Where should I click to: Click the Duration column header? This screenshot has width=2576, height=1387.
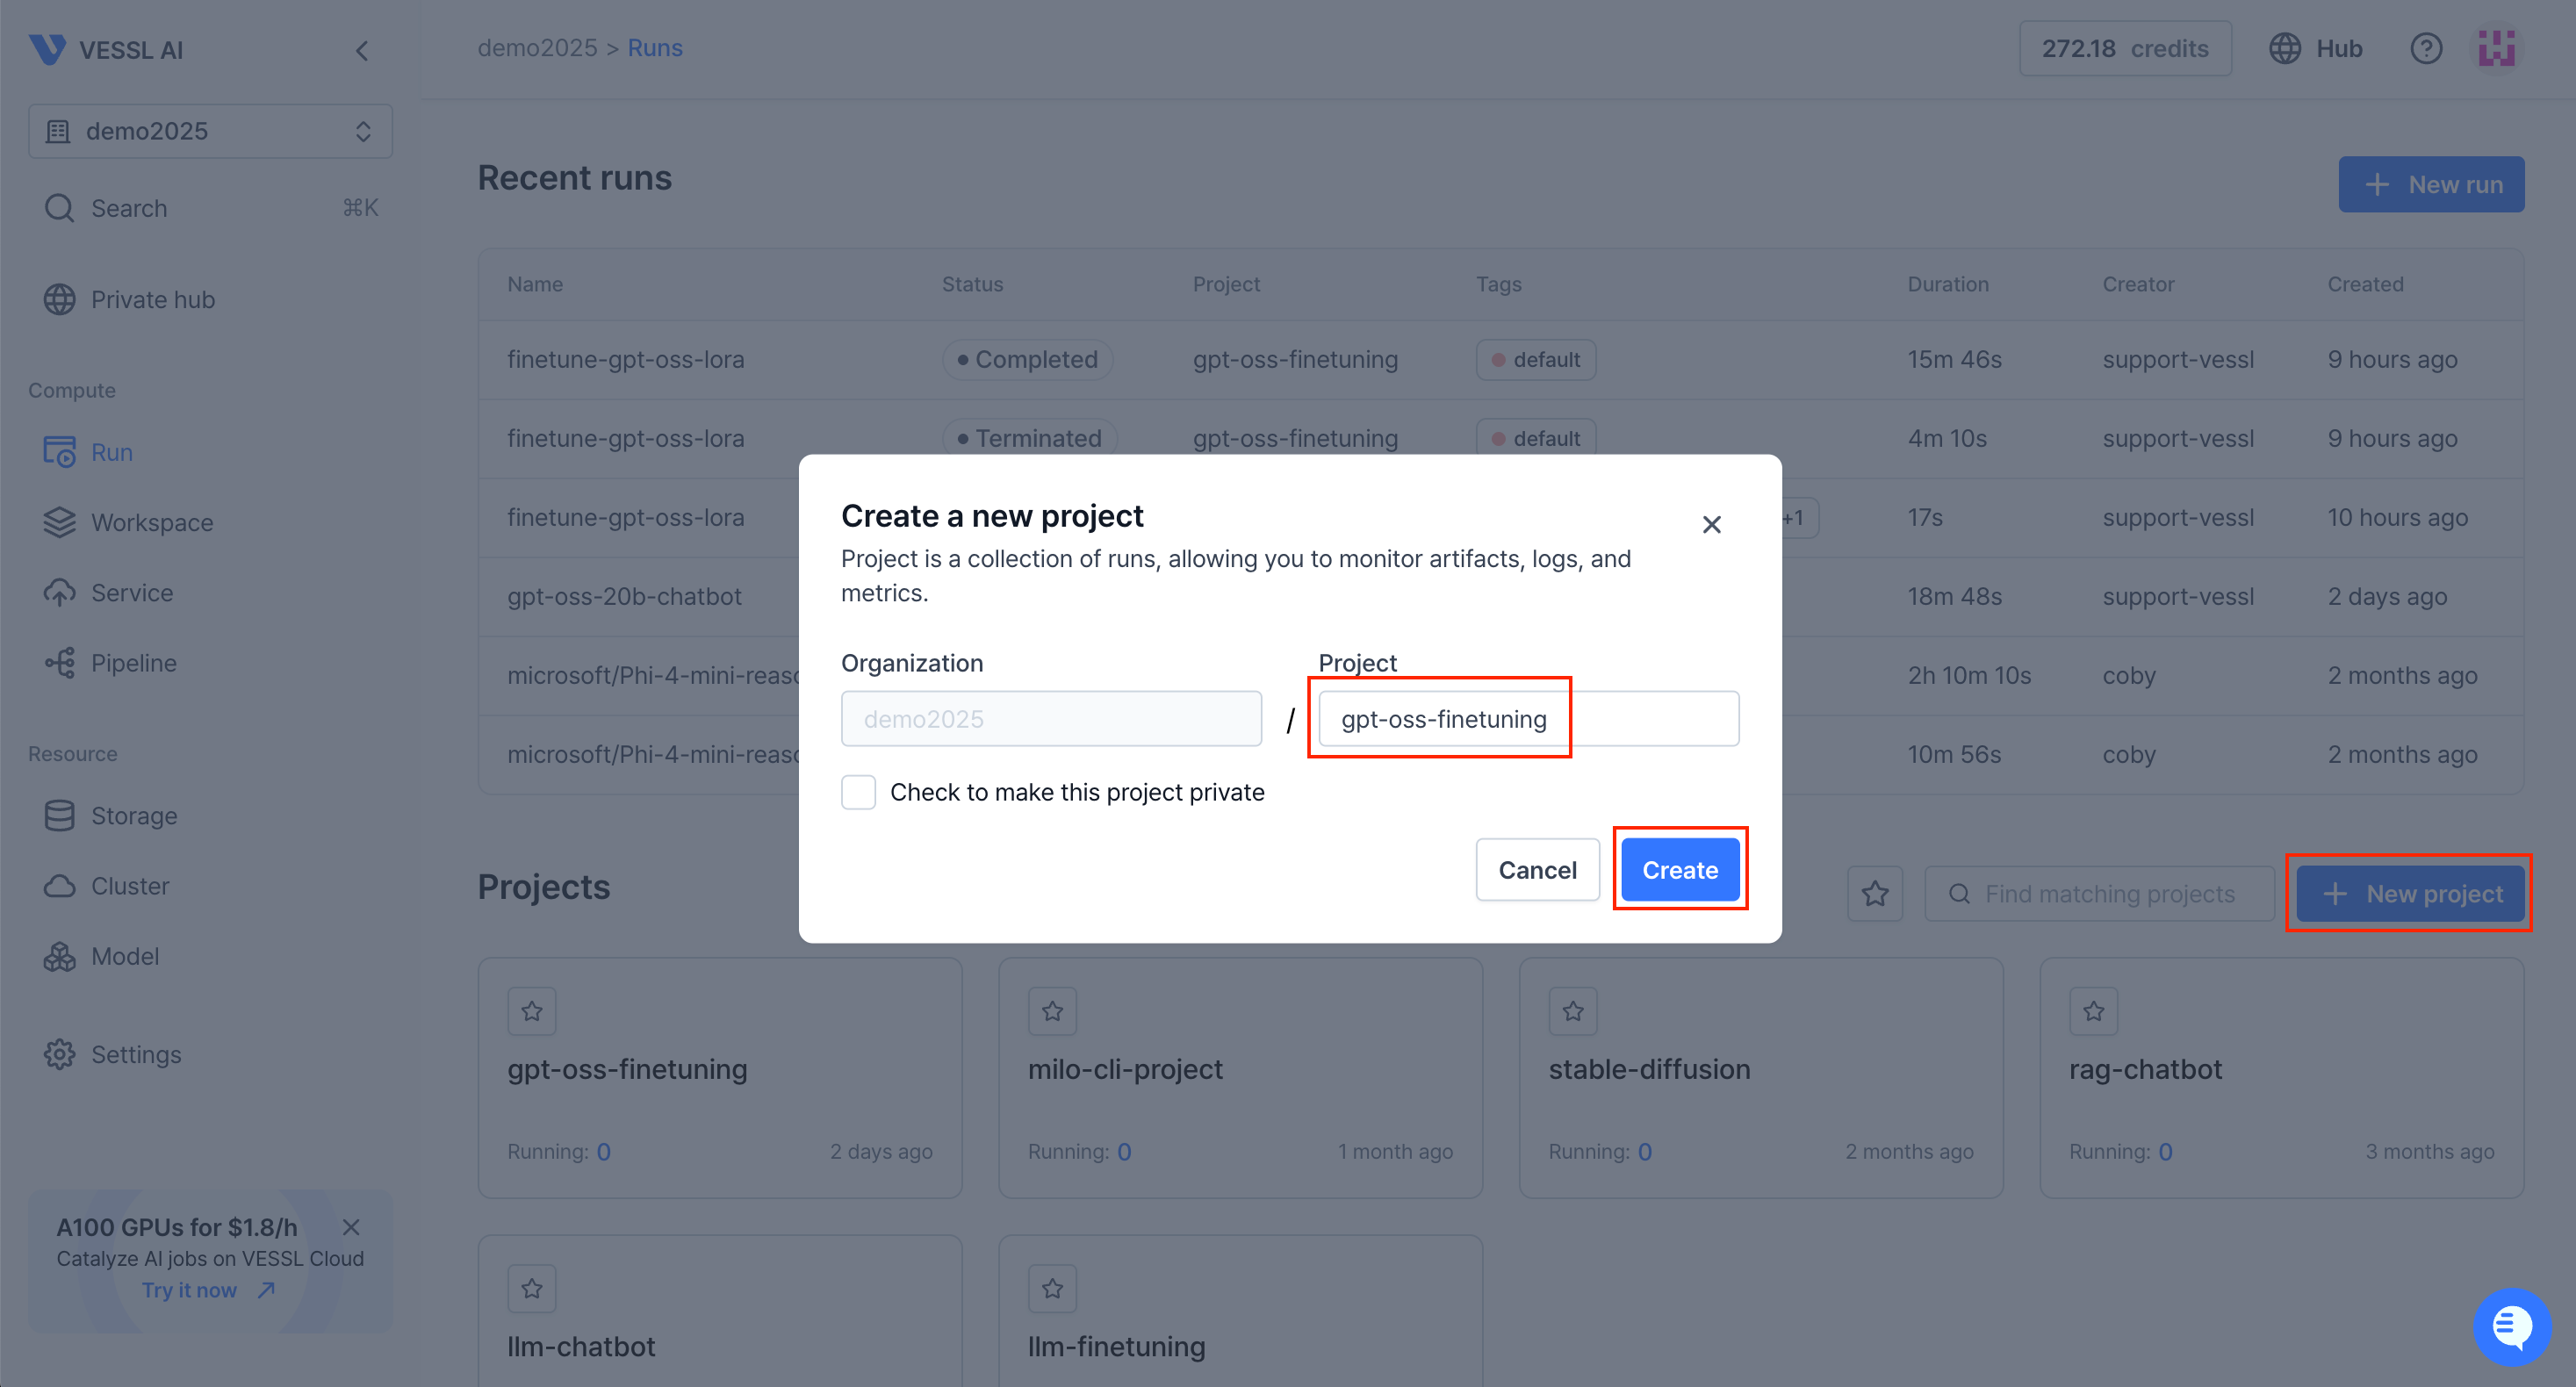click(1947, 284)
